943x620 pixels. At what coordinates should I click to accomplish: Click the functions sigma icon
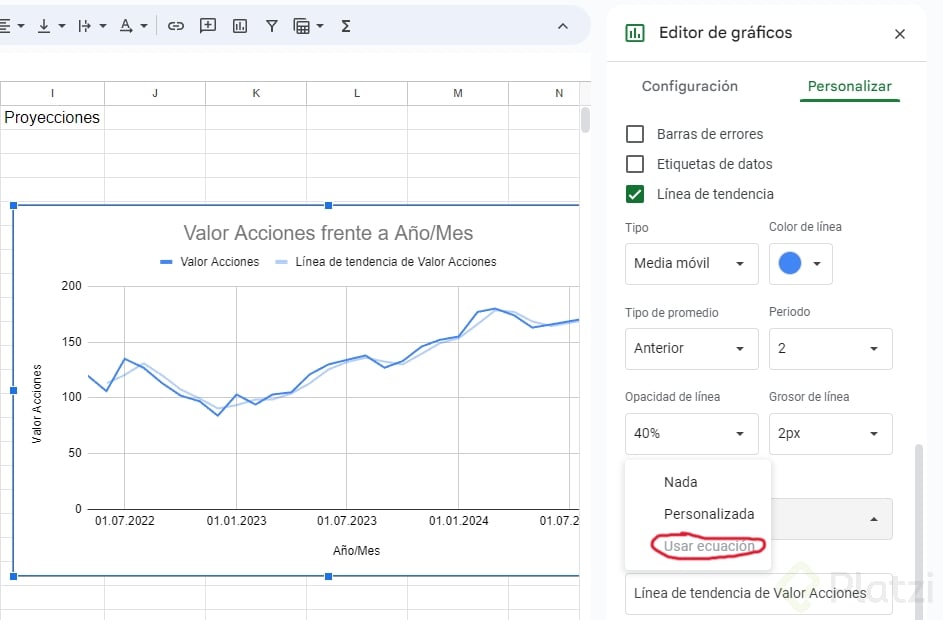[x=346, y=26]
